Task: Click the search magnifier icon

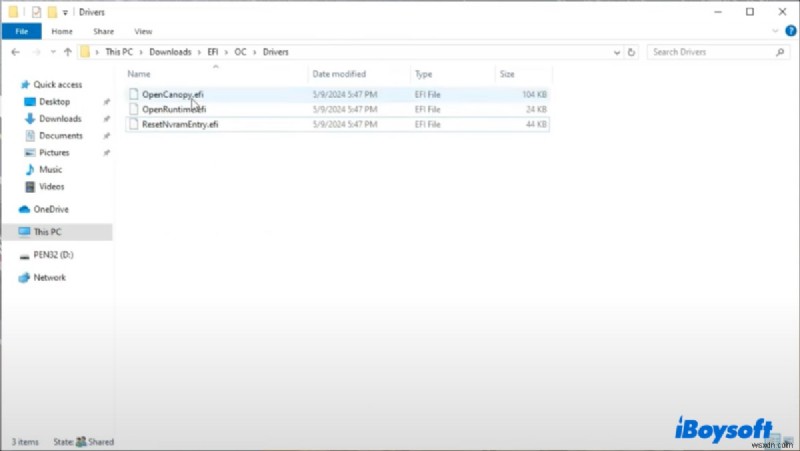Action: click(780, 52)
